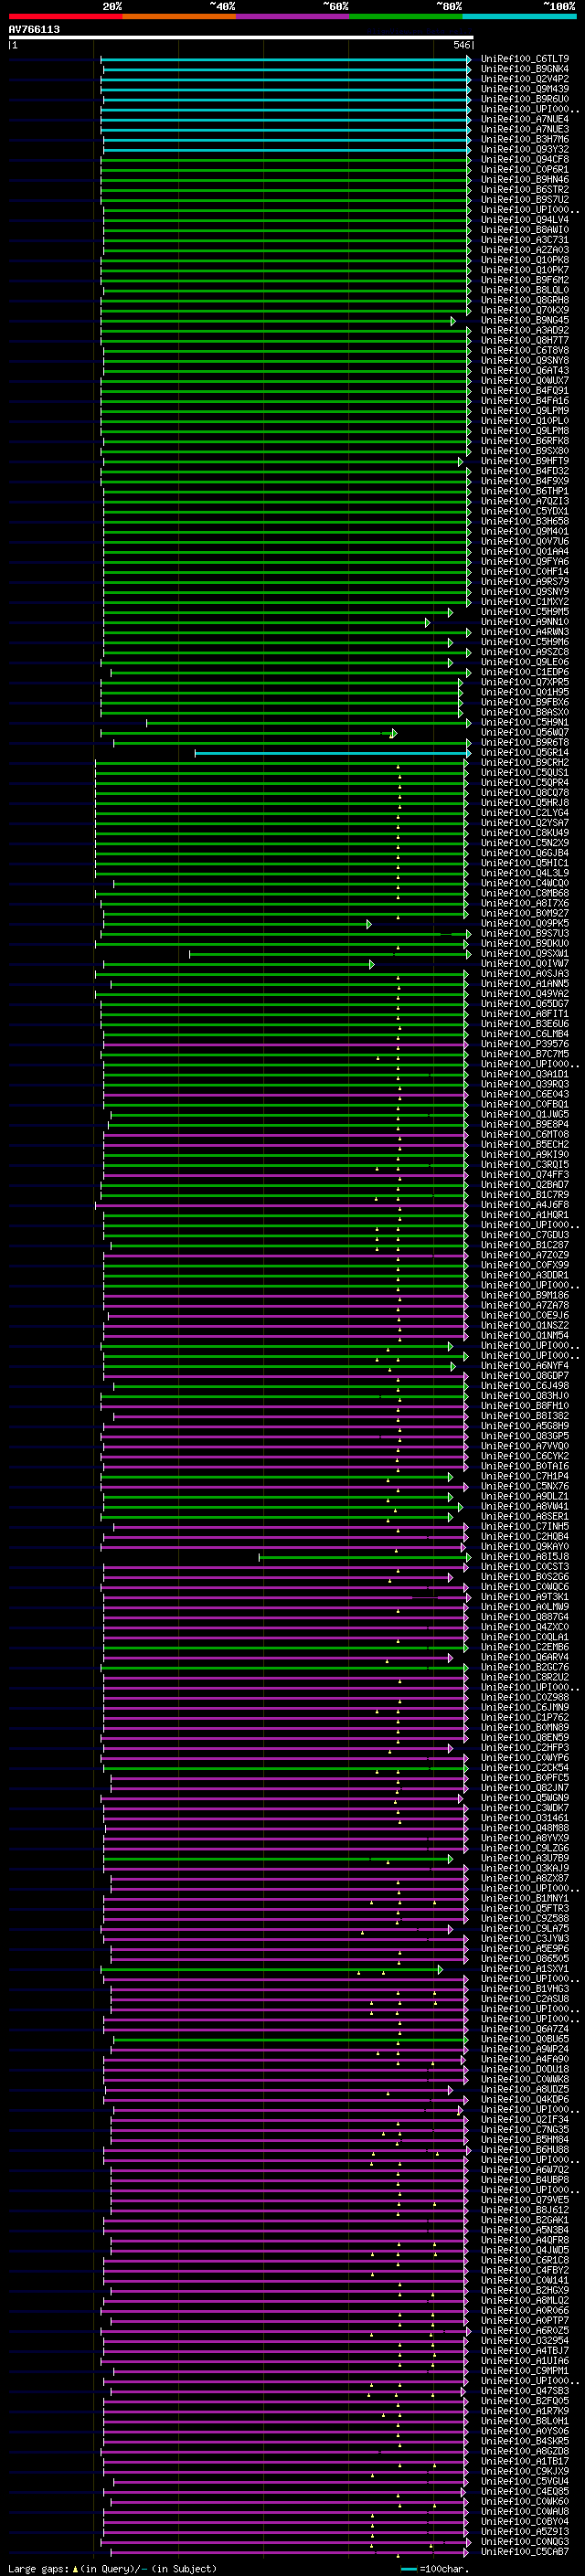Open hit UniRef100_C5H9N1
The width and height of the screenshot is (585, 2576).
pyautogui.click(x=524, y=722)
